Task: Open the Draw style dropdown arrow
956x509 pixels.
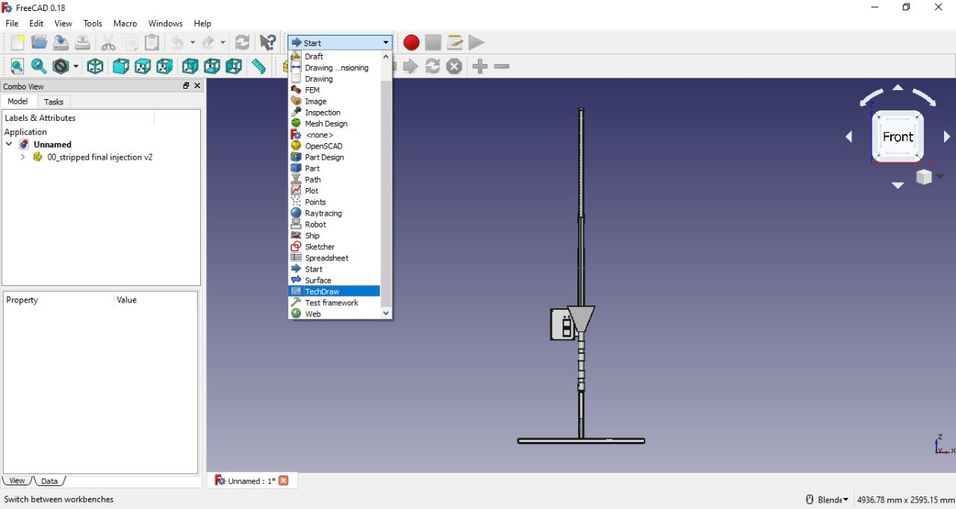Action: point(76,66)
